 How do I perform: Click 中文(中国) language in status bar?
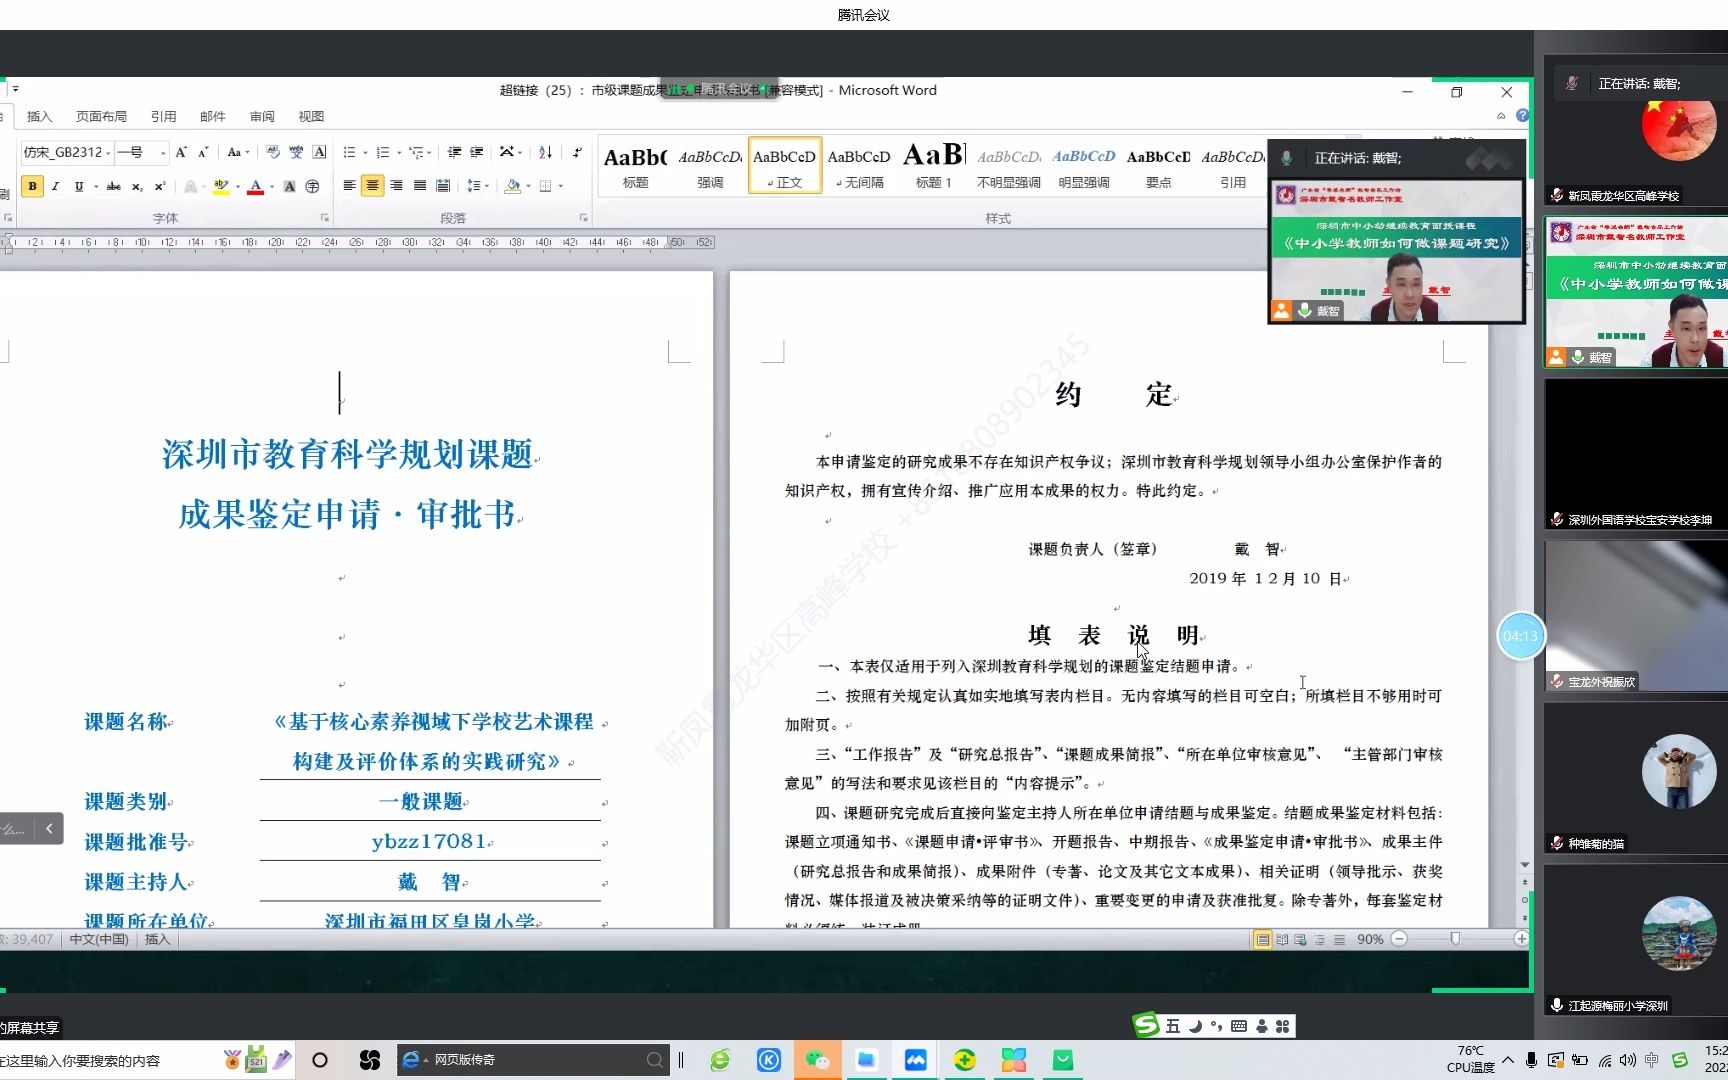pyautogui.click(x=99, y=939)
